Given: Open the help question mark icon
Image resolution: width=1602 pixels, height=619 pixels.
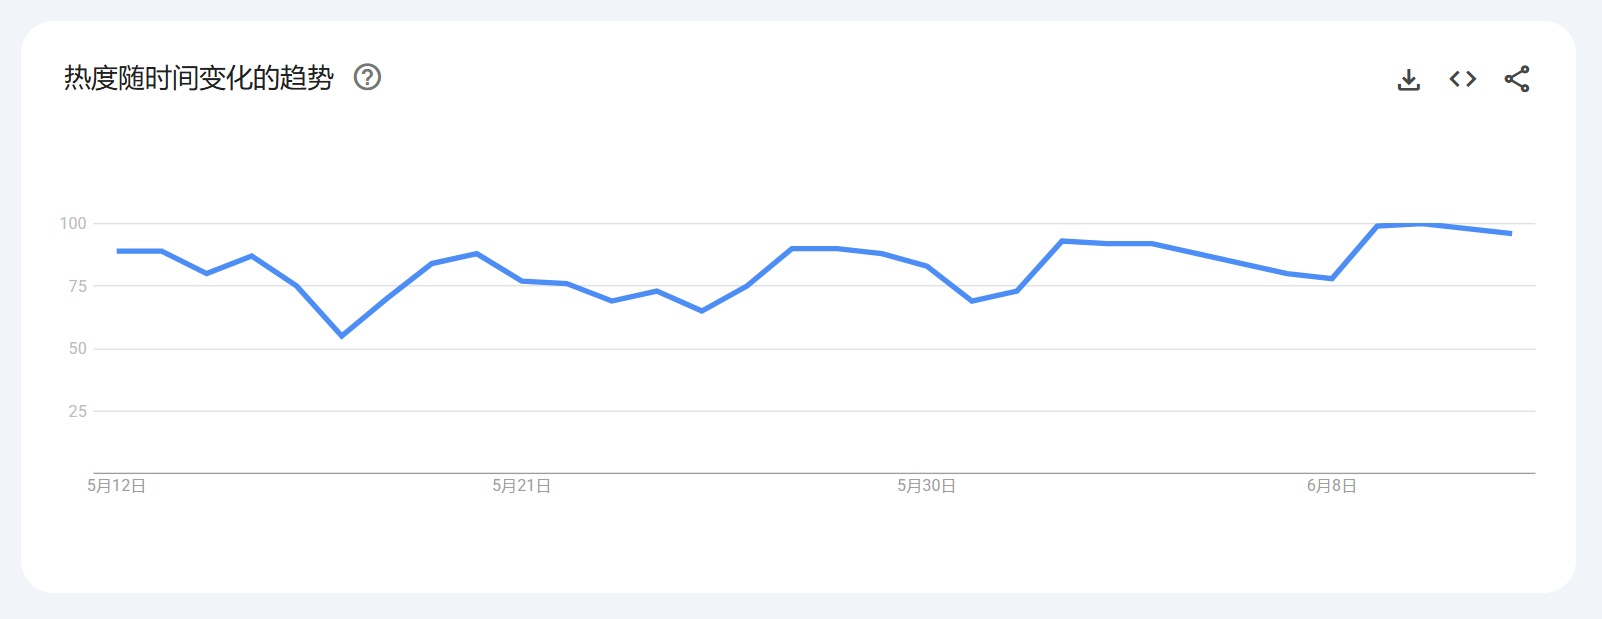Looking at the screenshot, I should (x=368, y=77).
